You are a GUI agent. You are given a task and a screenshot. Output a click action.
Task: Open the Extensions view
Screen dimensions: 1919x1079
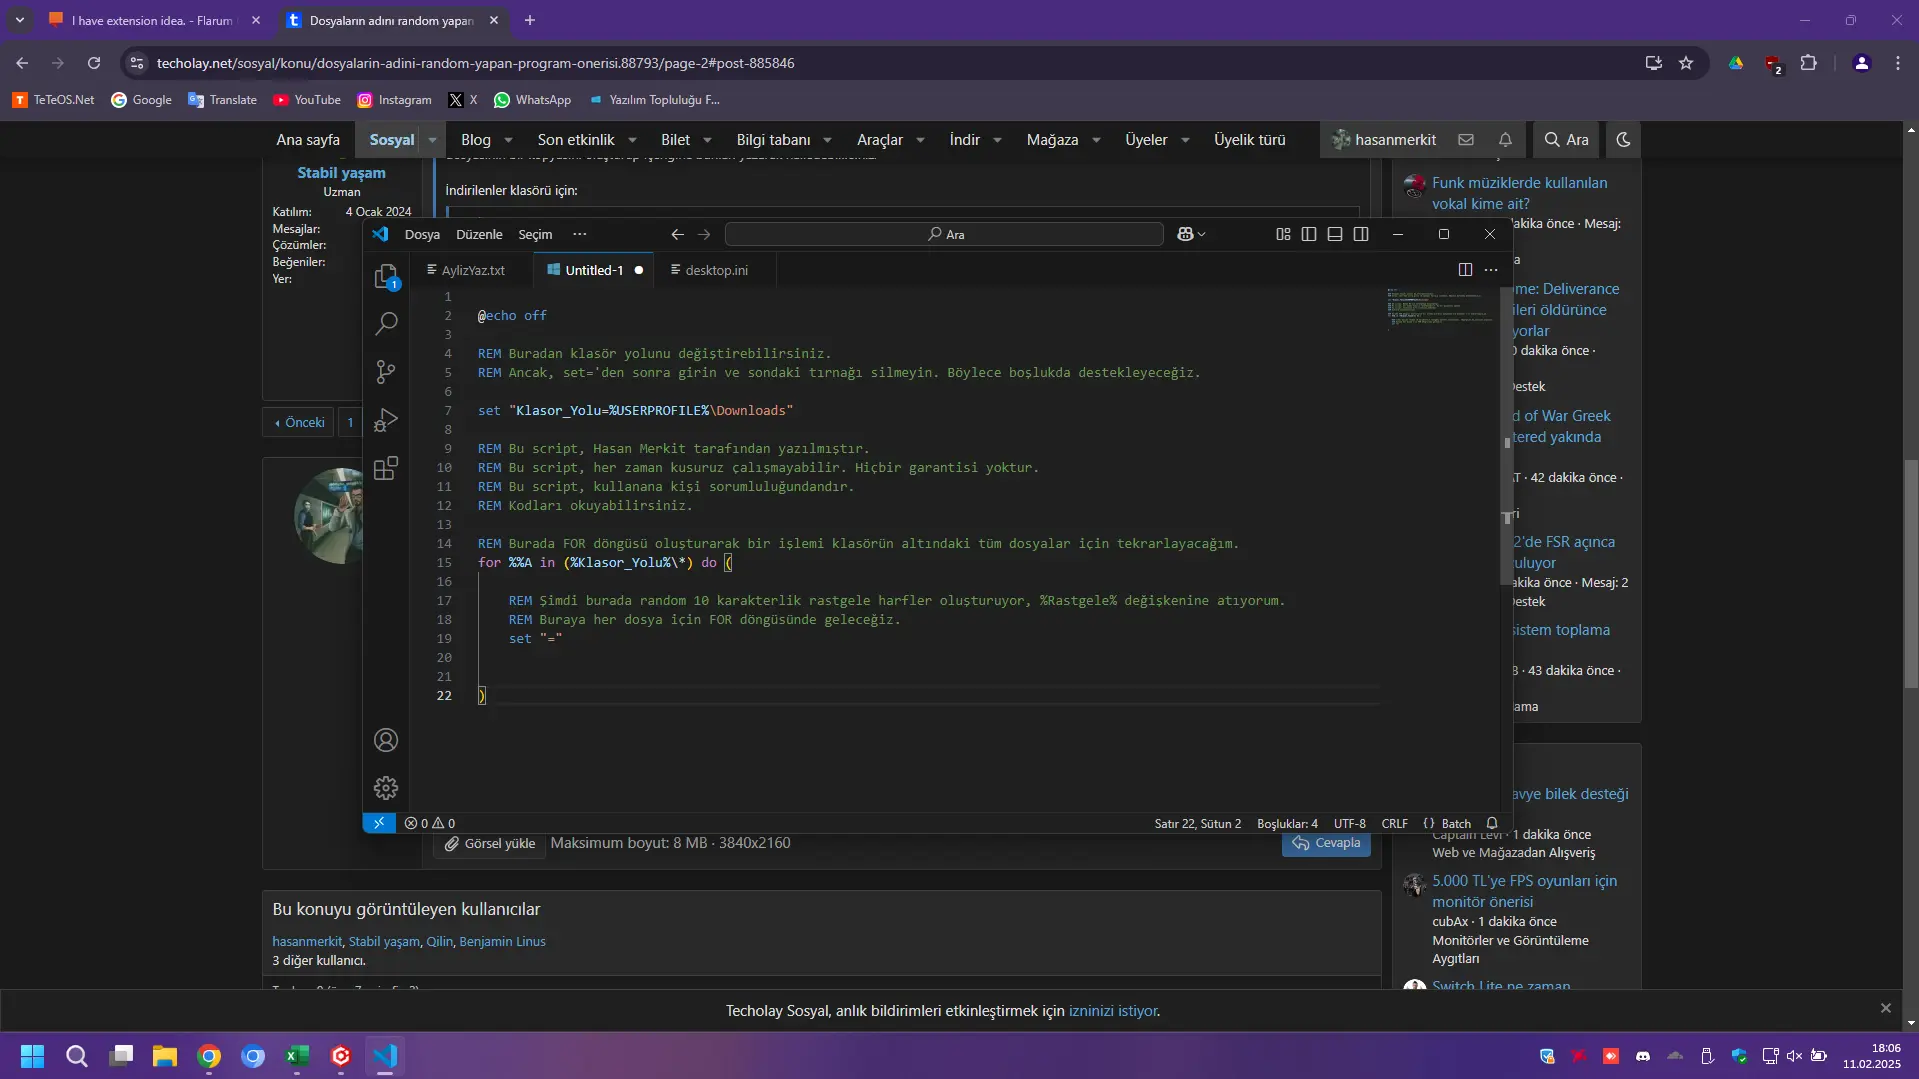tap(386, 468)
